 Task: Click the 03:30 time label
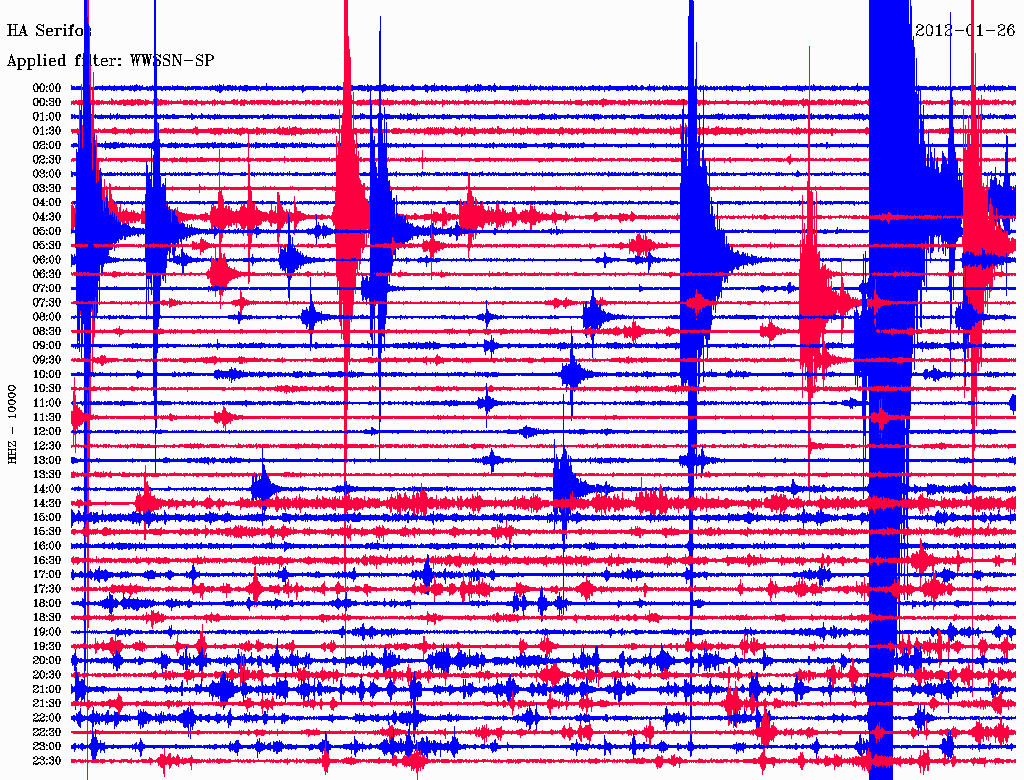47,188
